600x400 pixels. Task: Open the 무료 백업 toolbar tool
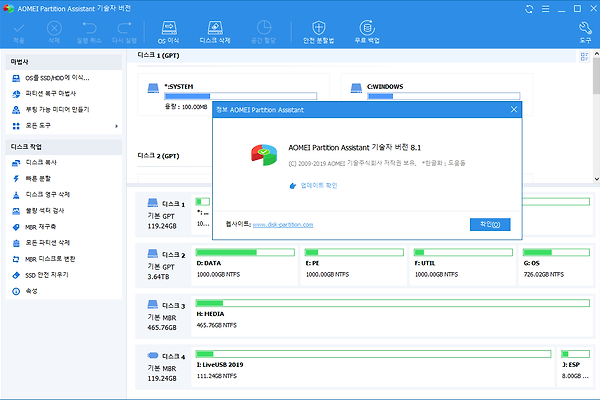(368, 31)
